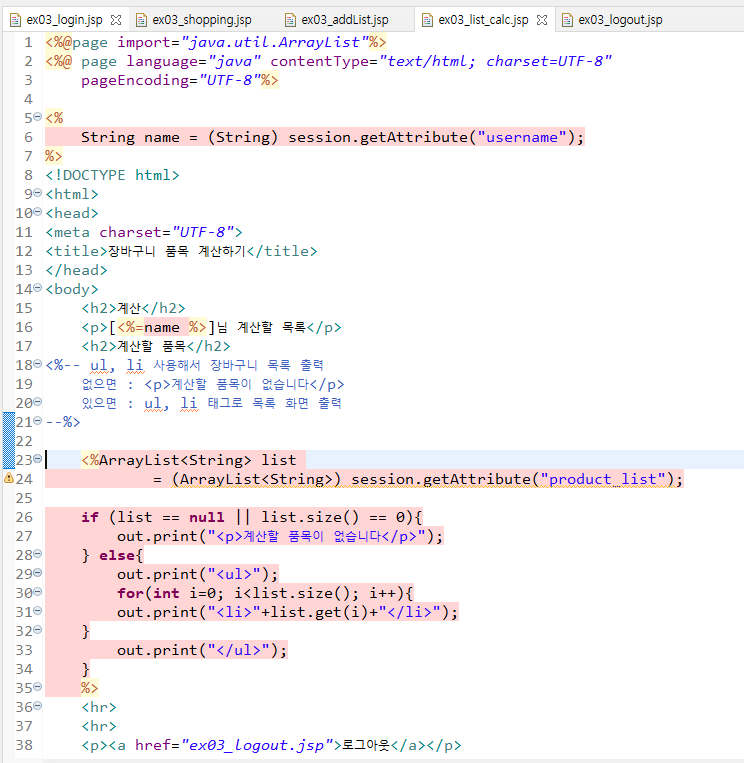Click the name expression on line 16

click(x=162, y=327)
